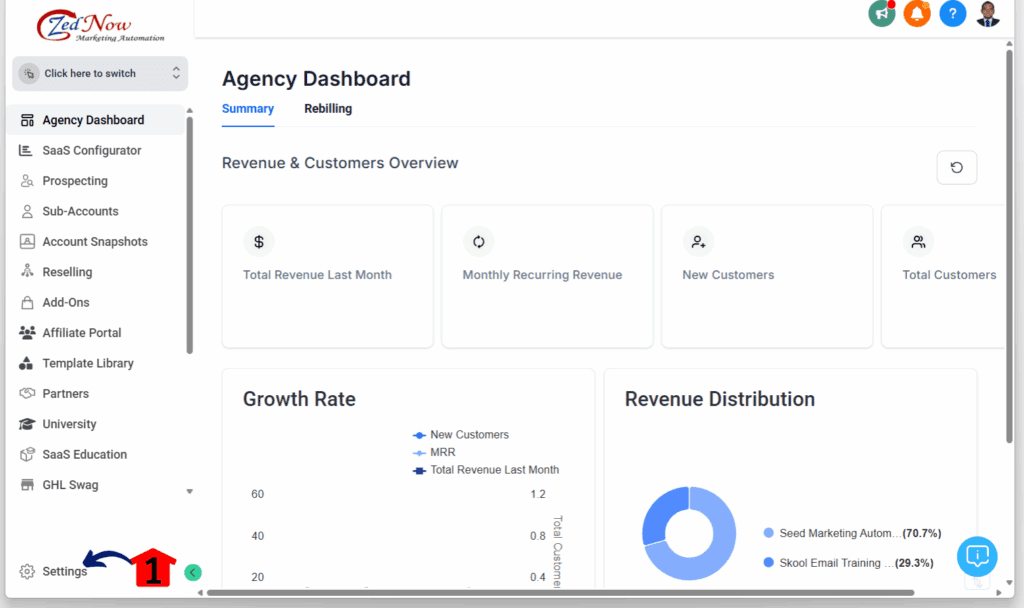
Task: Click the GHL Swag store icon
Action: pyautogui.click(x=27, y=485)
